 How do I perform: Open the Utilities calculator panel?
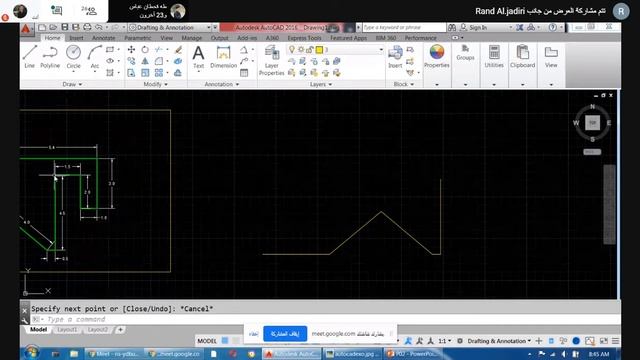click(x=494, y=56)
